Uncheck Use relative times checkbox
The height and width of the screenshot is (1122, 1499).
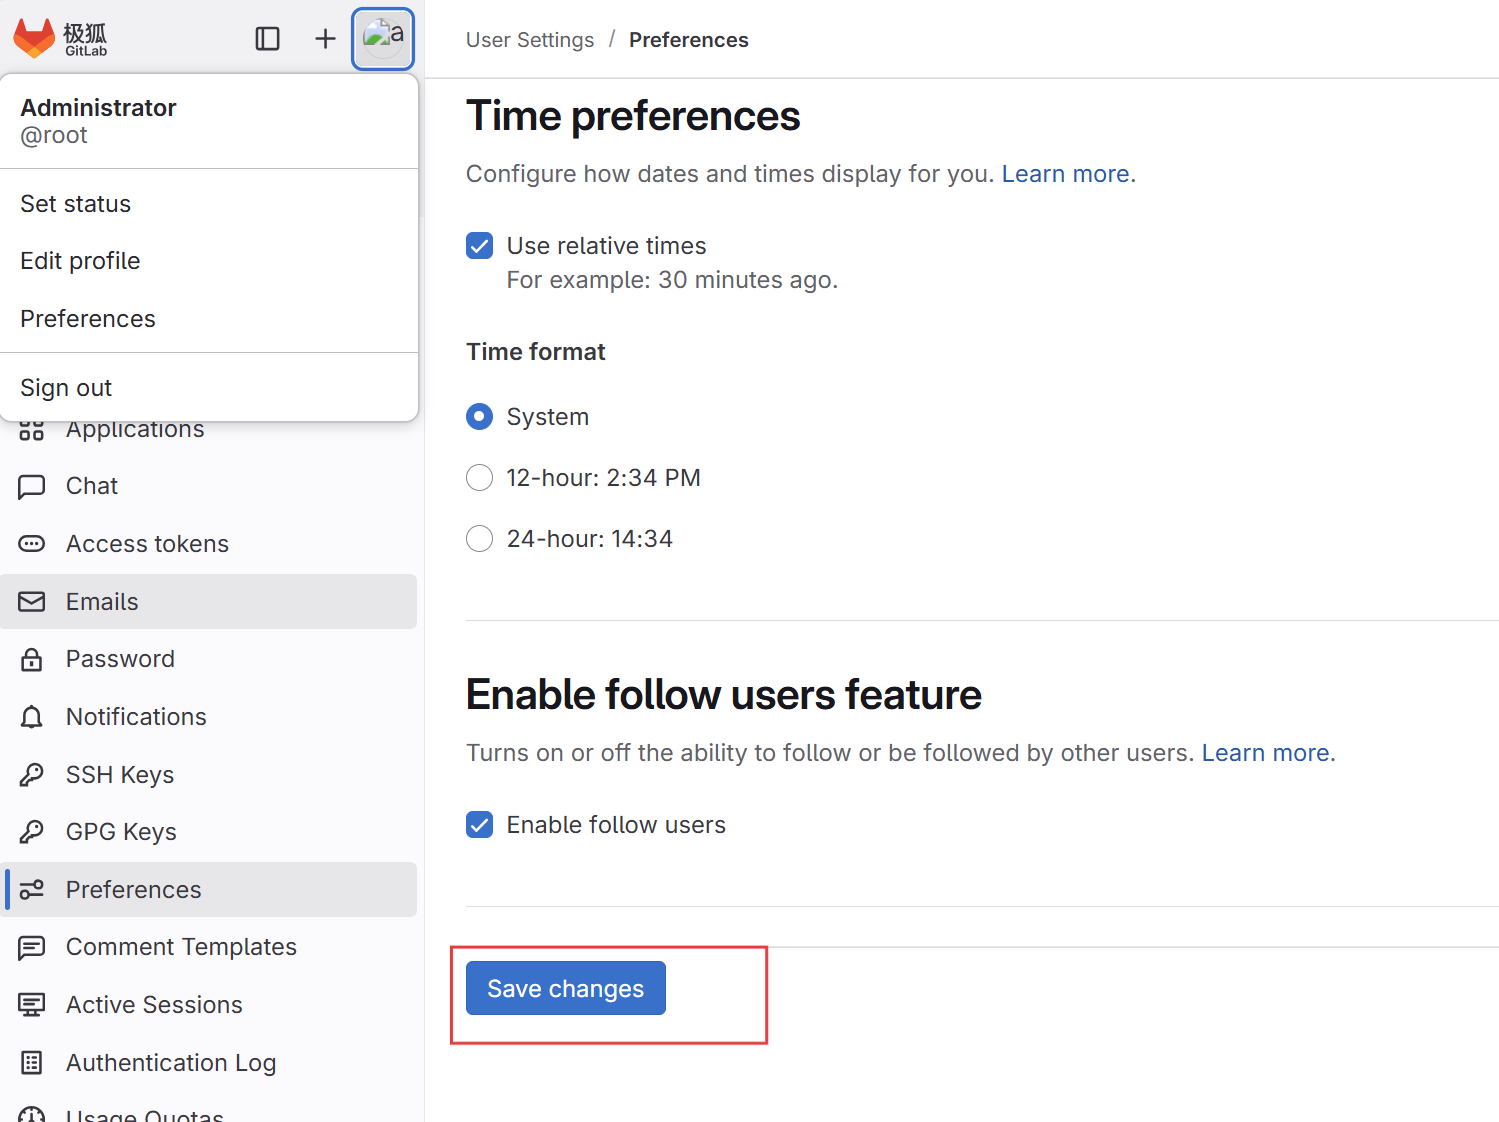point(480,246)
